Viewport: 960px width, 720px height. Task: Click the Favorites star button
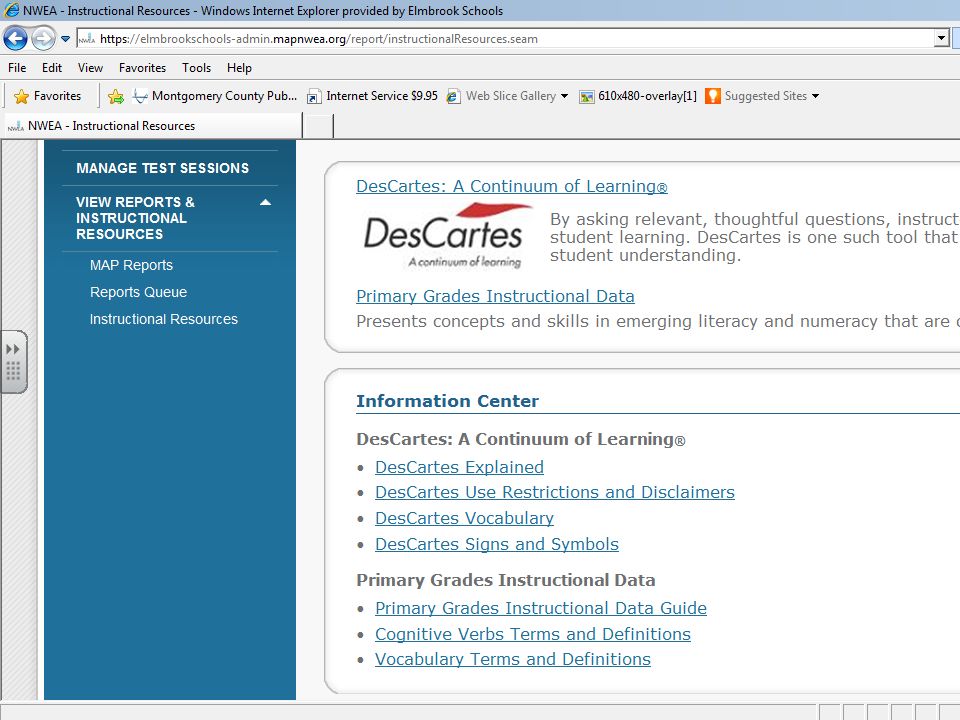pos(48,96)
